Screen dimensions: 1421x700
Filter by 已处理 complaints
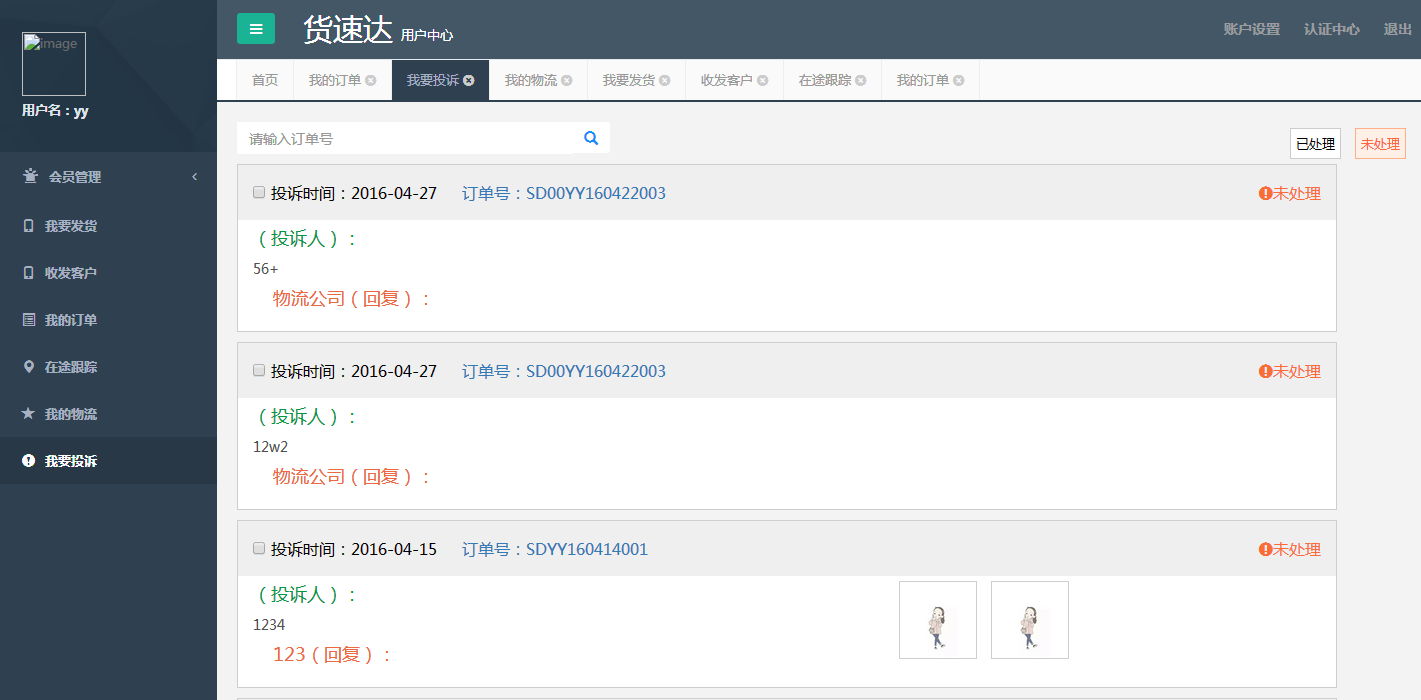1315,144
